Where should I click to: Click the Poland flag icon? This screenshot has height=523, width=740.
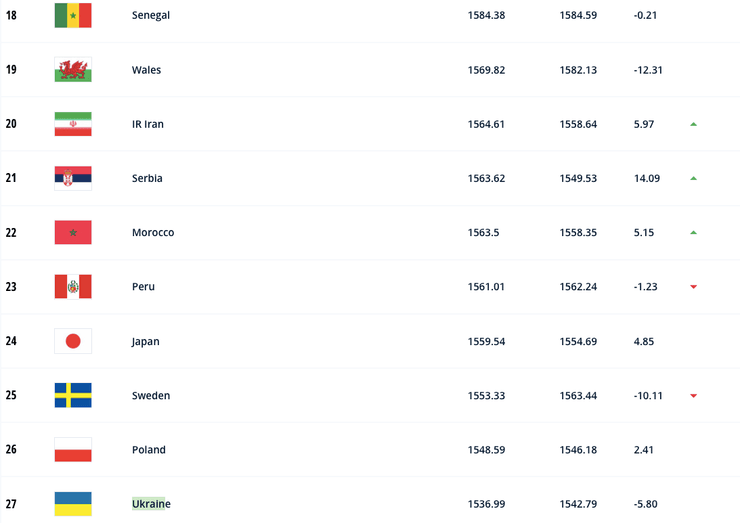pyautogui.click(x=73, y=449)
